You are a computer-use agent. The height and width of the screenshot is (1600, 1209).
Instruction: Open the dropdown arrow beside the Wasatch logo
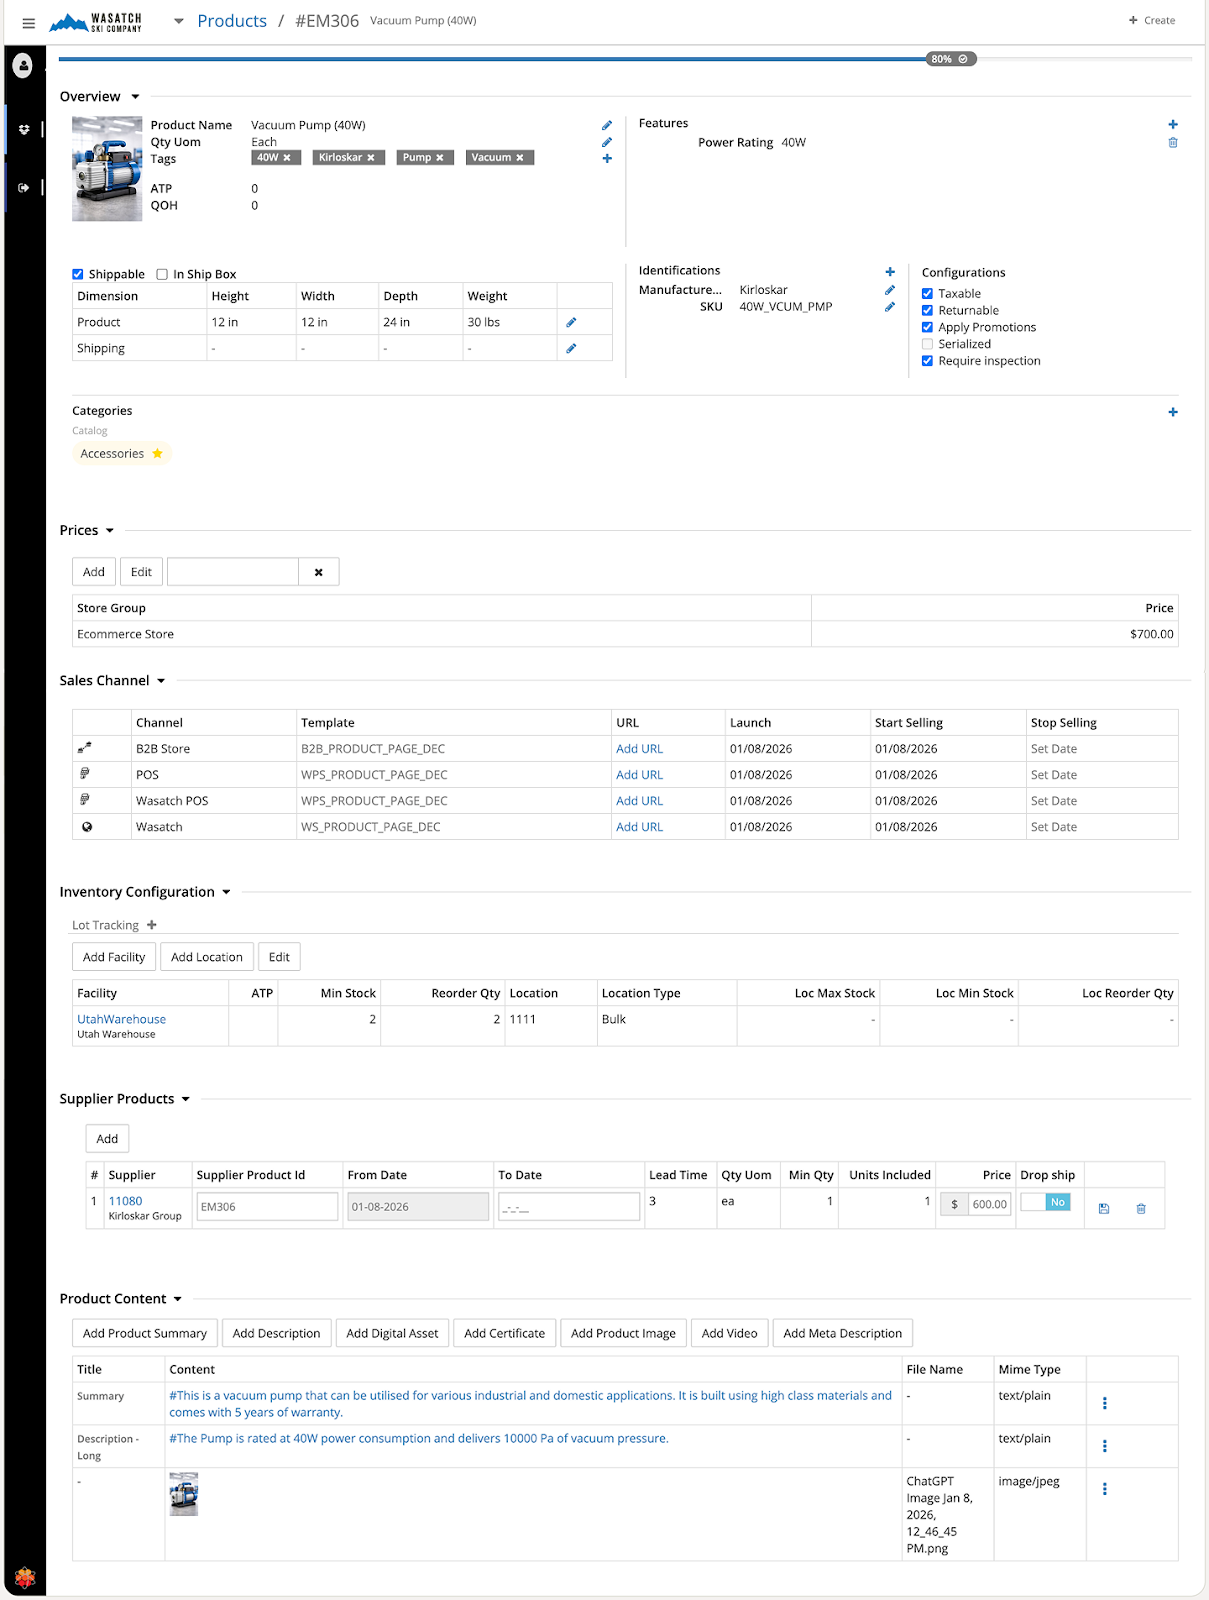click(x=178, y=21)
